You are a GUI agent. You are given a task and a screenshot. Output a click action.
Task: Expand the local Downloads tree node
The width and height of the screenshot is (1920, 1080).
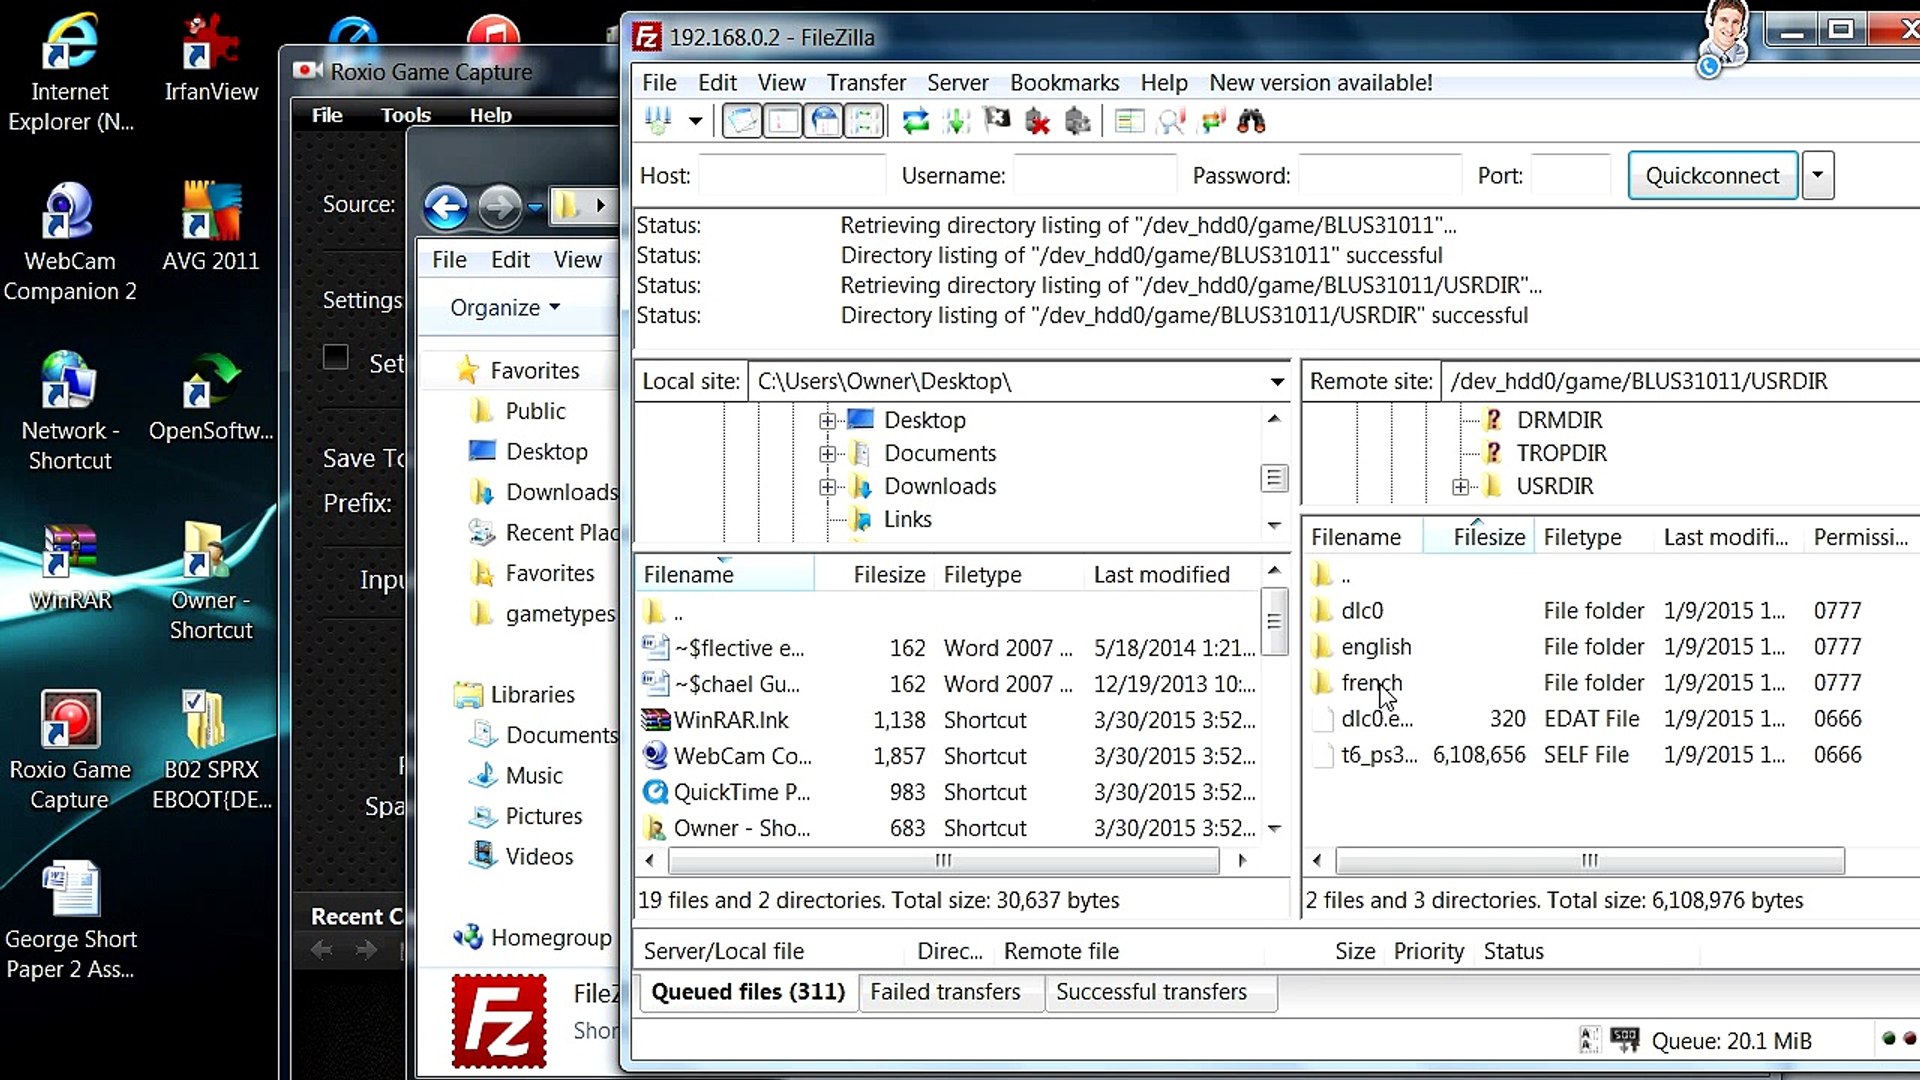coord(827,487)
